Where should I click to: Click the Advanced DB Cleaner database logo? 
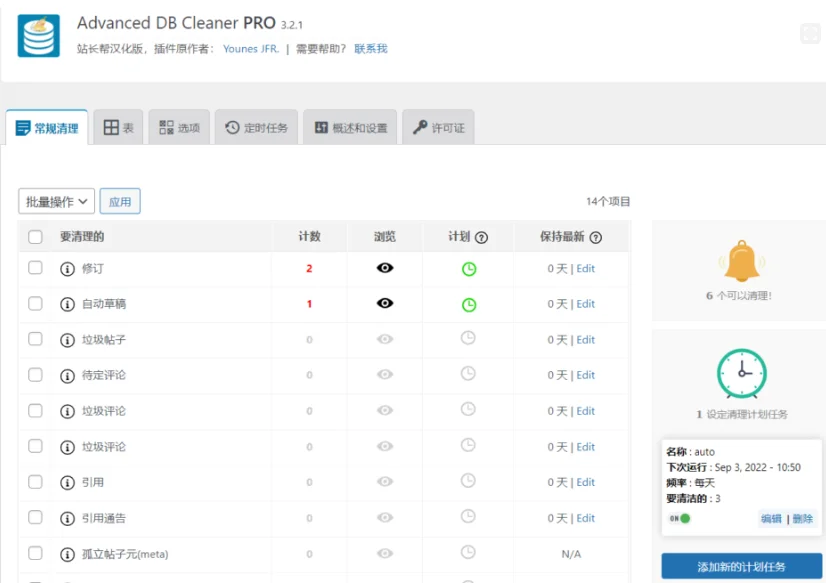[38, 35]
